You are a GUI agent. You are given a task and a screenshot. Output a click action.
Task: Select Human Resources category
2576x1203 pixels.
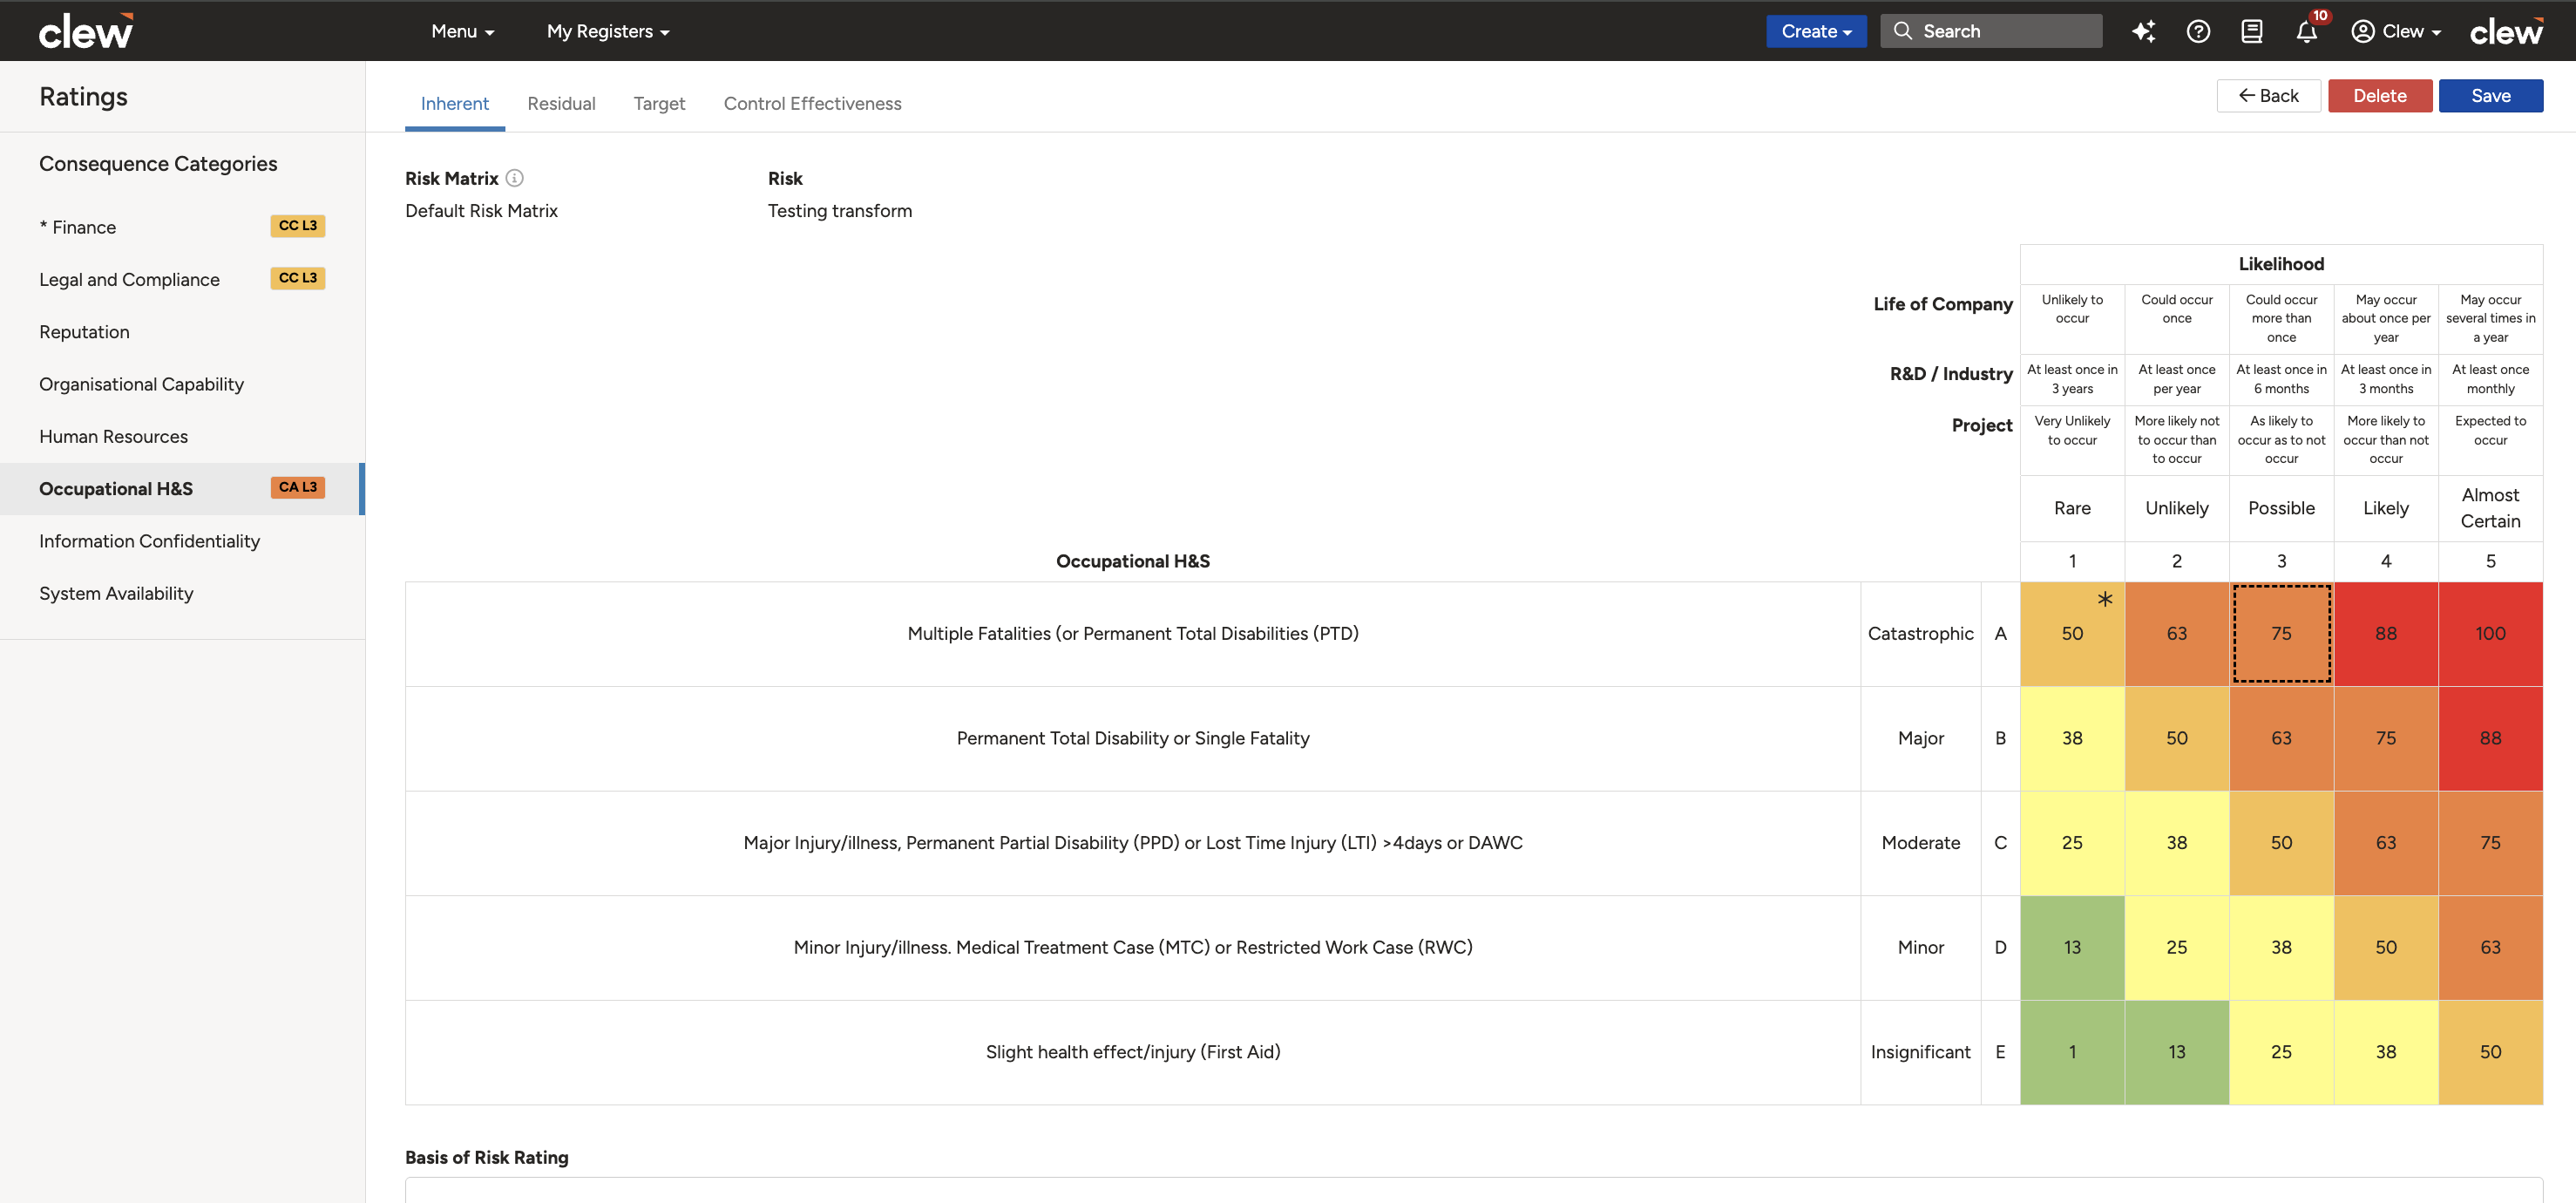(182, 436)
